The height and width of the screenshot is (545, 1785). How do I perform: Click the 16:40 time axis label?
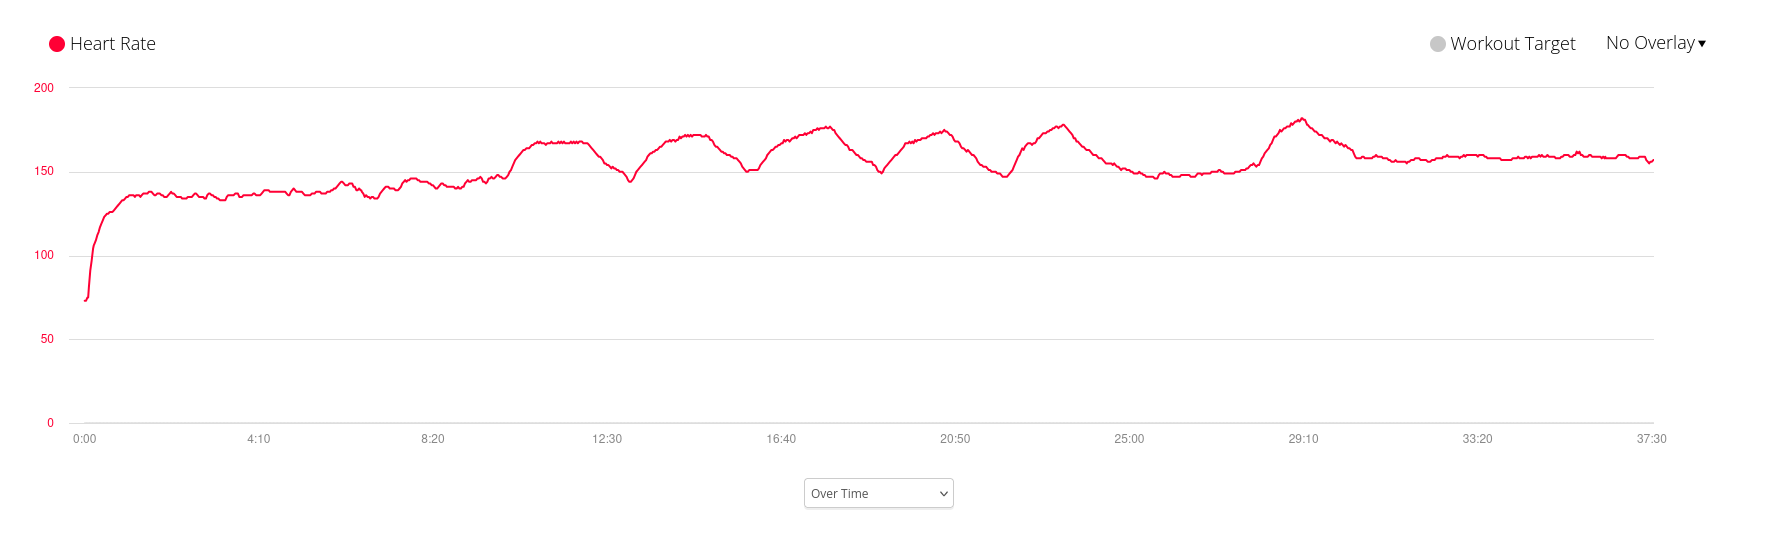781,439
